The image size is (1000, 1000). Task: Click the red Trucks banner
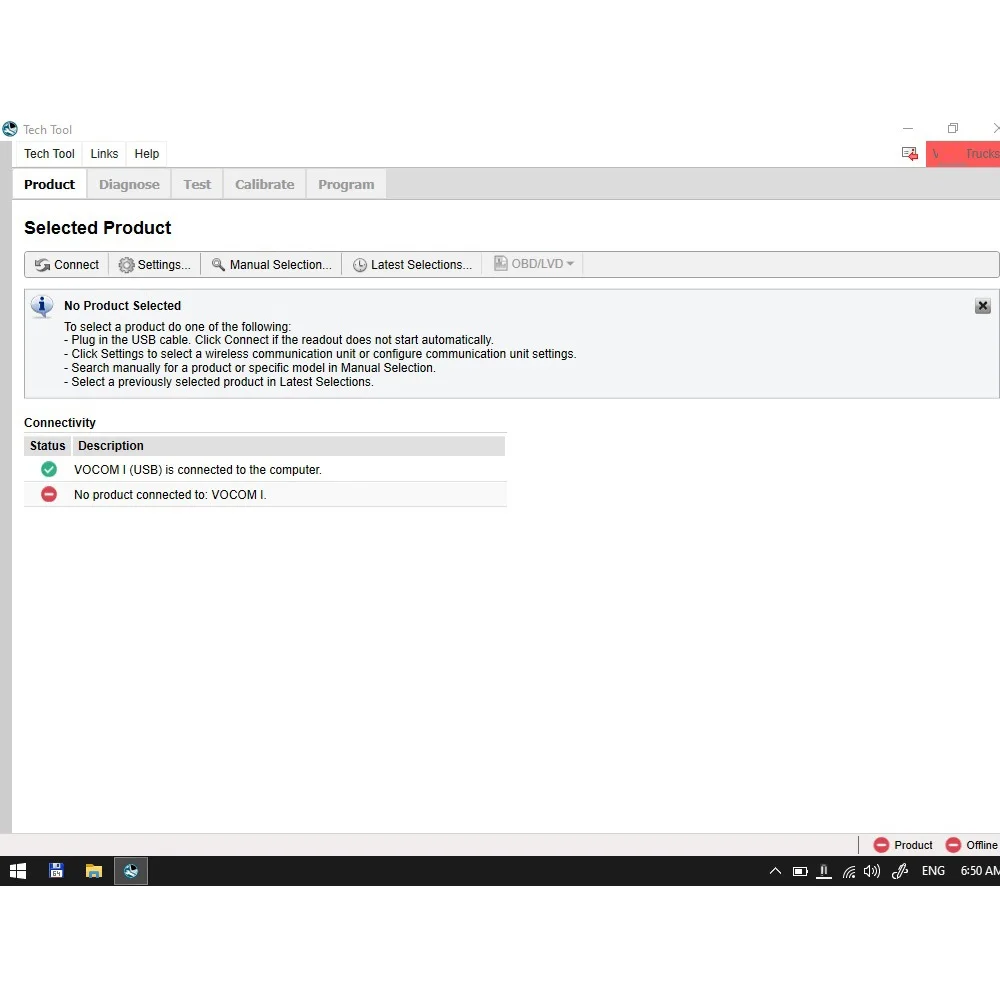[963, 154]
